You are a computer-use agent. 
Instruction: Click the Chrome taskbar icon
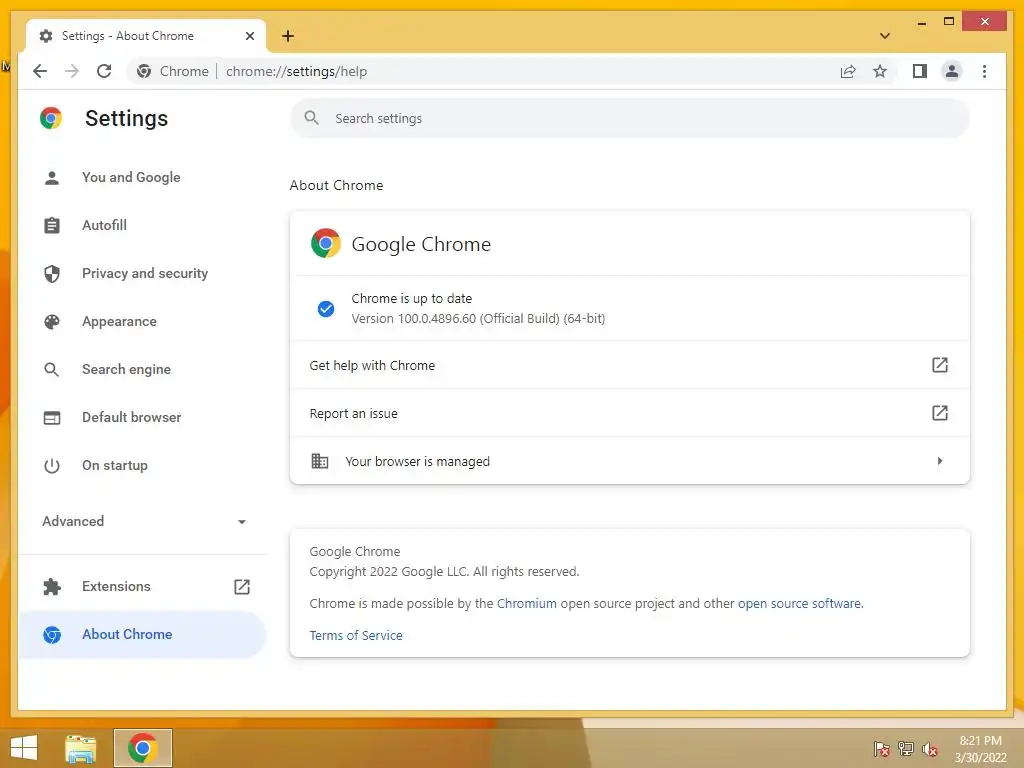[x=142, y=748]
